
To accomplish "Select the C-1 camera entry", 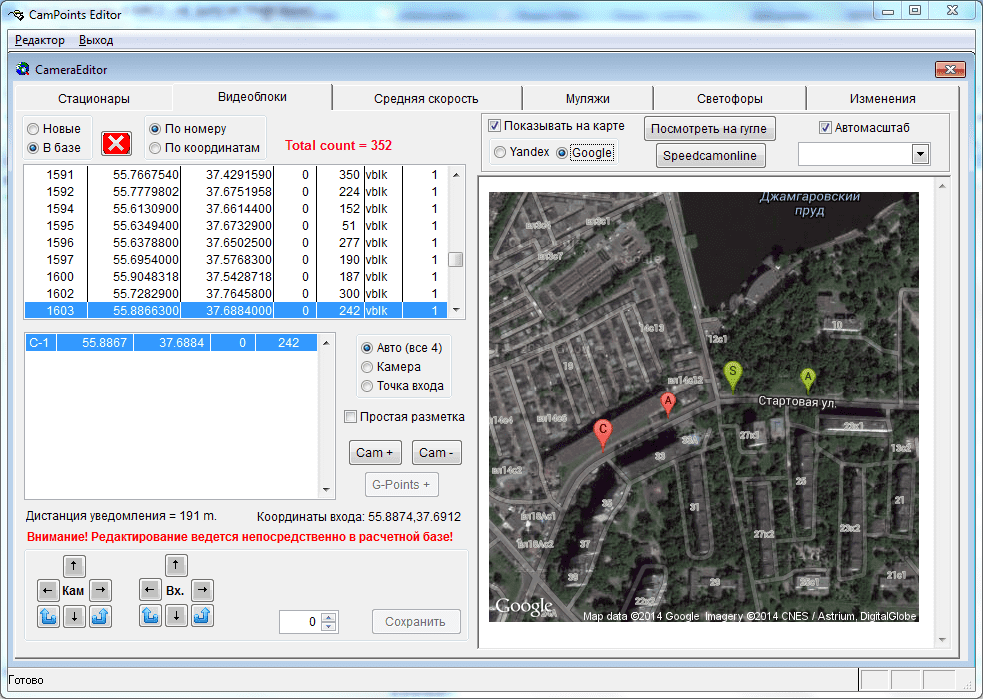I will coord(171,343).
